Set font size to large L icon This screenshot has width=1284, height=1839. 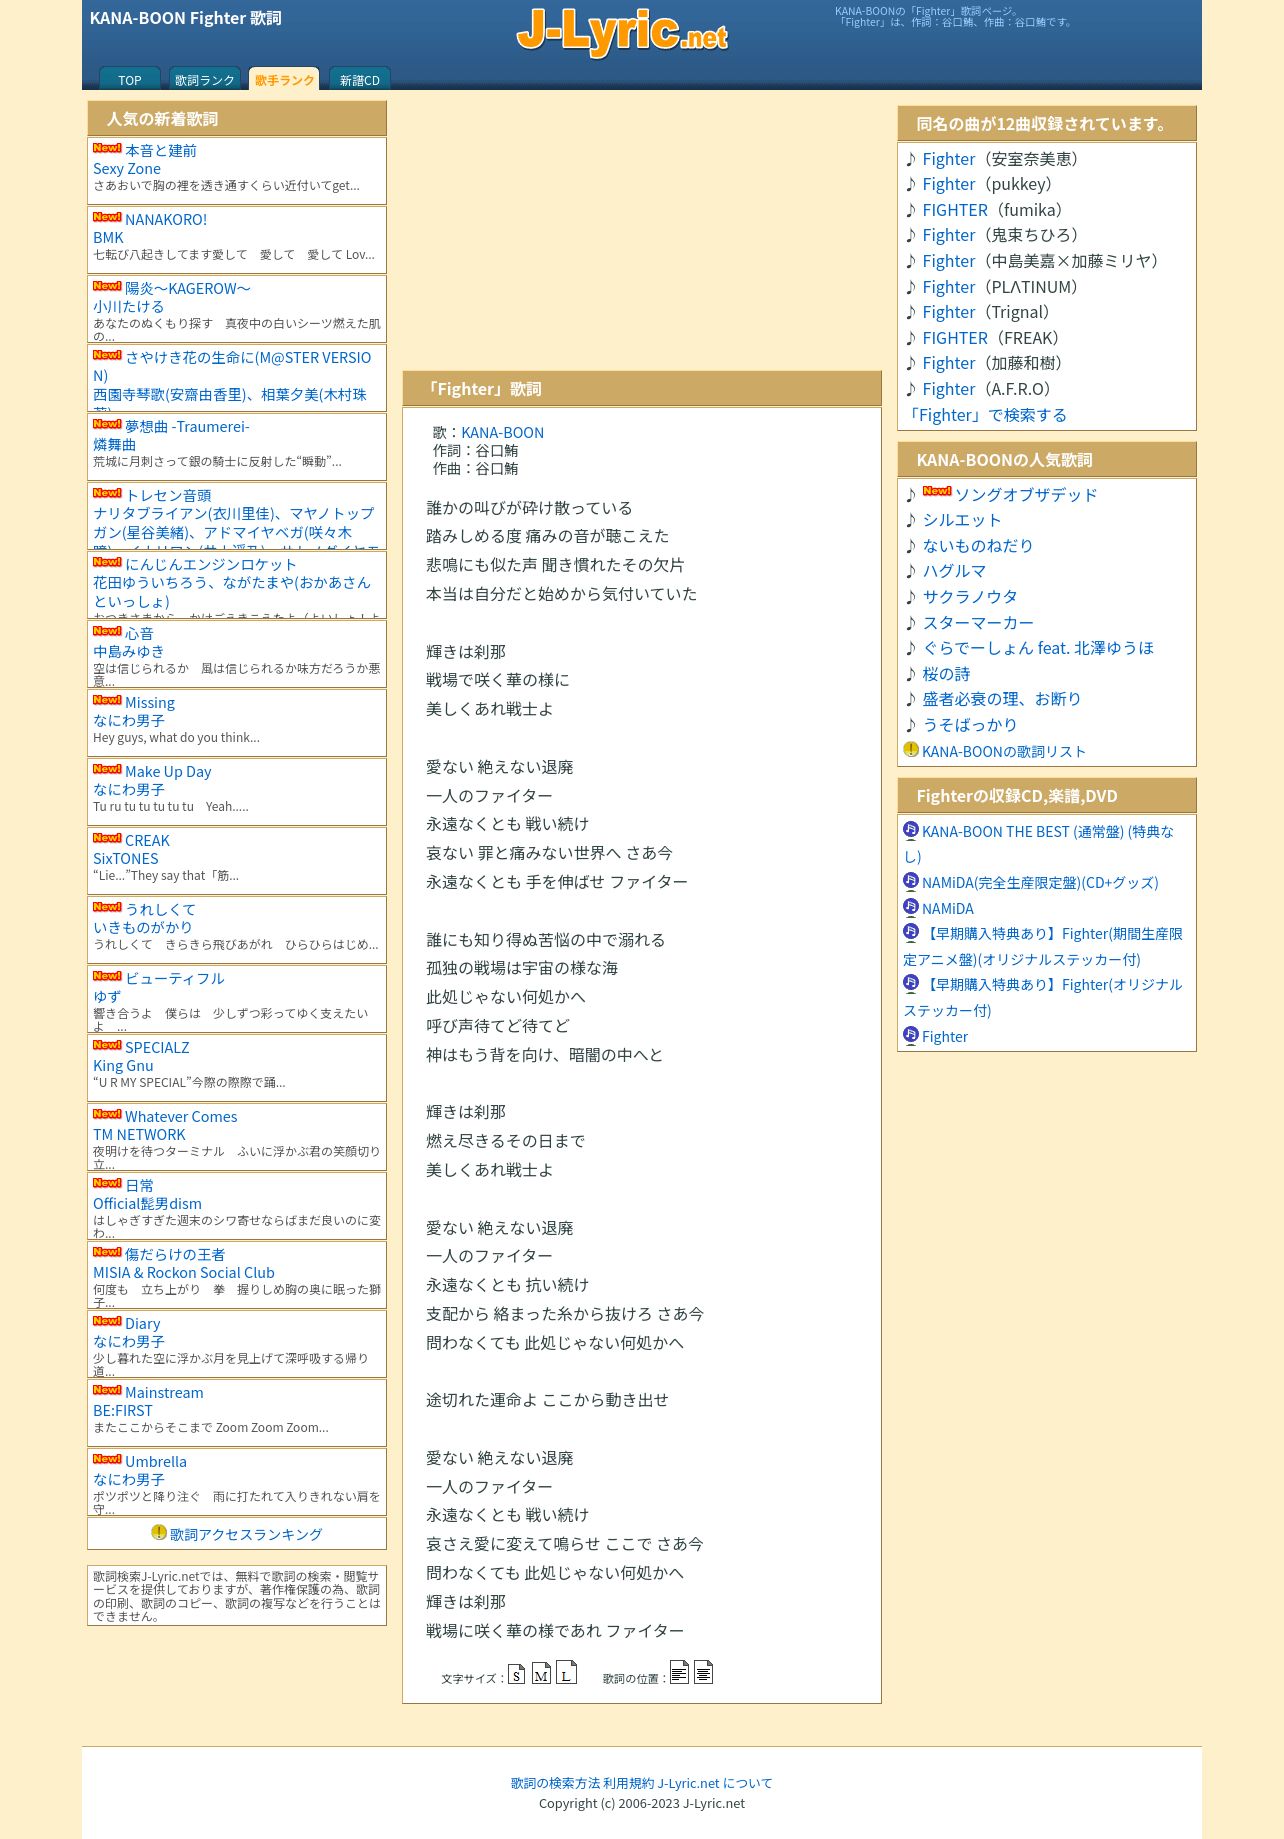(x=566, y=1671)
